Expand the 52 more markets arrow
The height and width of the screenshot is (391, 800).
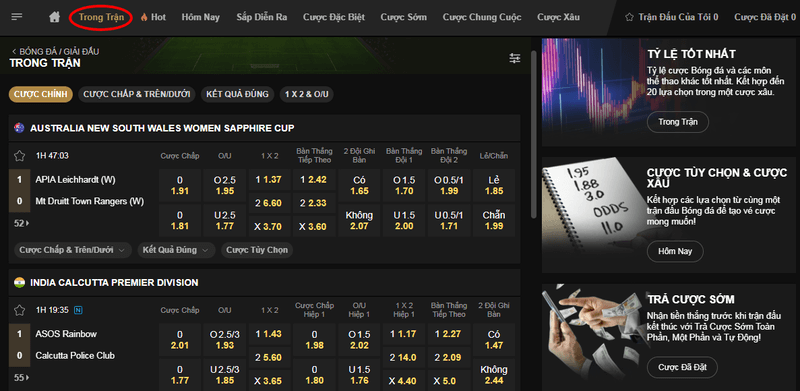(x=21, y=223)
